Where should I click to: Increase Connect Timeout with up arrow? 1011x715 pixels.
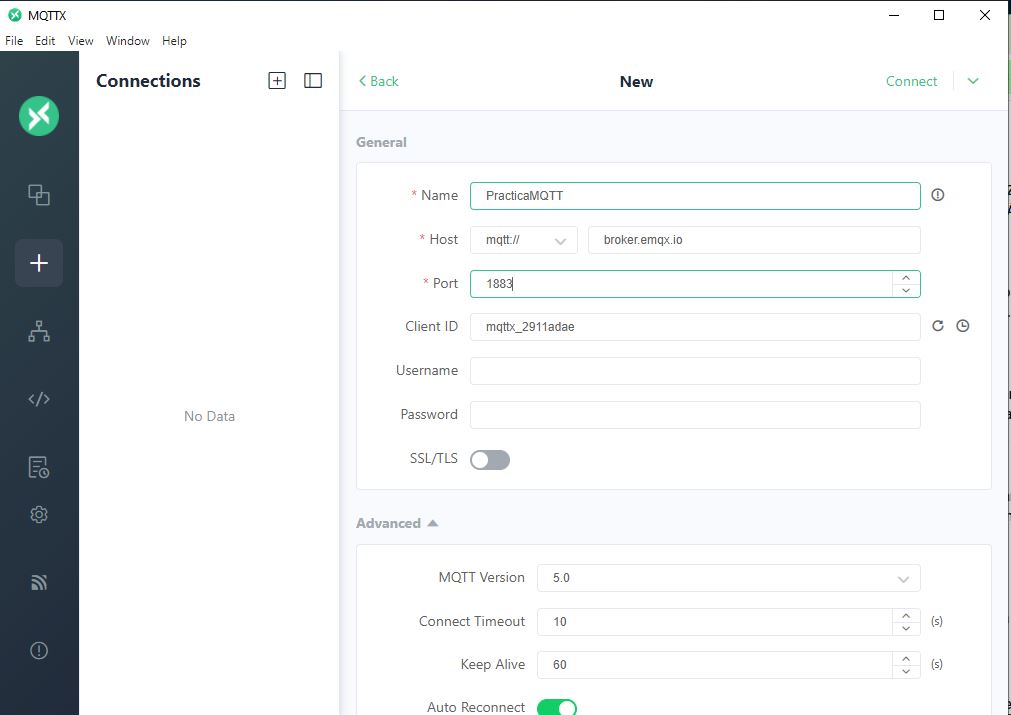click(906, 616)
